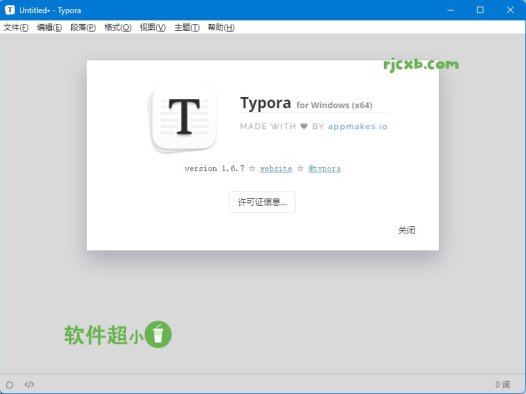Toggle source code mode icon
526x394 pixels.
click(x=30, y=384)
